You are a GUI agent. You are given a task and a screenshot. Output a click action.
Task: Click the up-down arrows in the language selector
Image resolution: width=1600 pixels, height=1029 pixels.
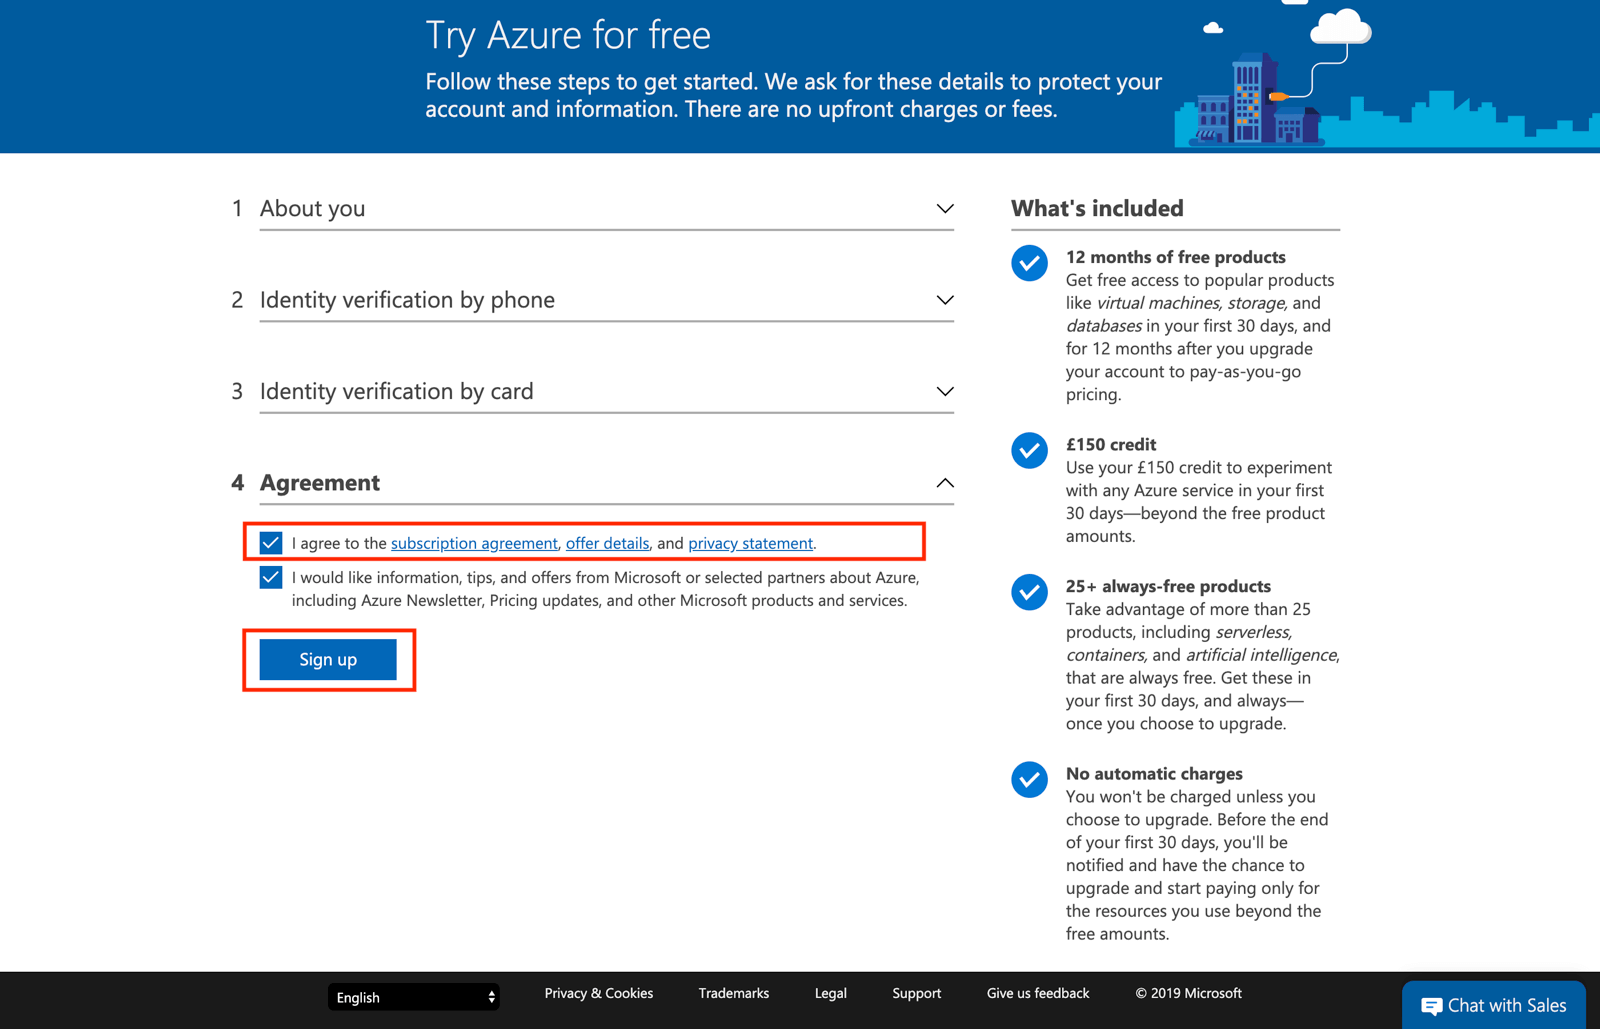(491, 997)
